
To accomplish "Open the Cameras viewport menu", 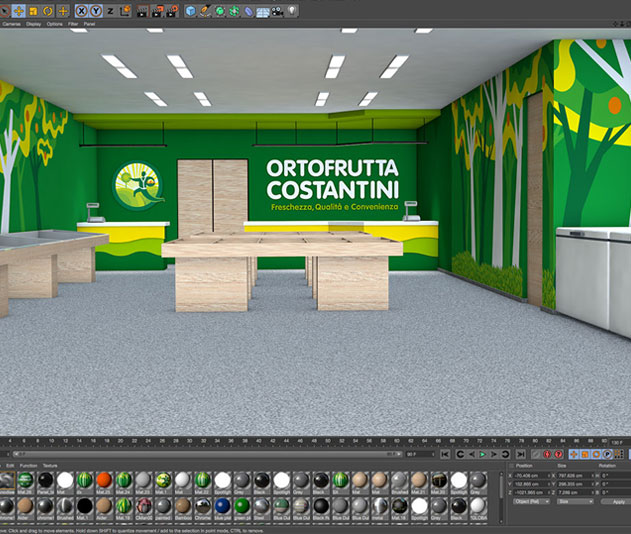I will 11,24.
